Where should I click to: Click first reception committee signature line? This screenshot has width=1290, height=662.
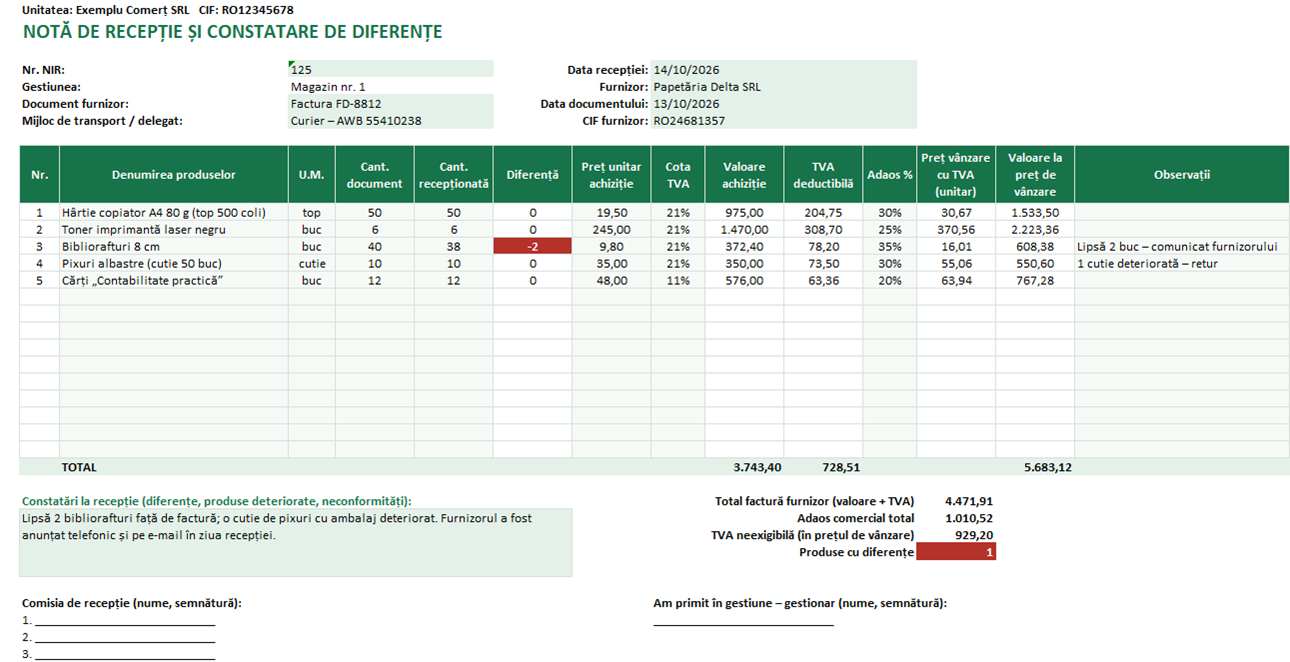pyautogui.click(x=125, y=621)
